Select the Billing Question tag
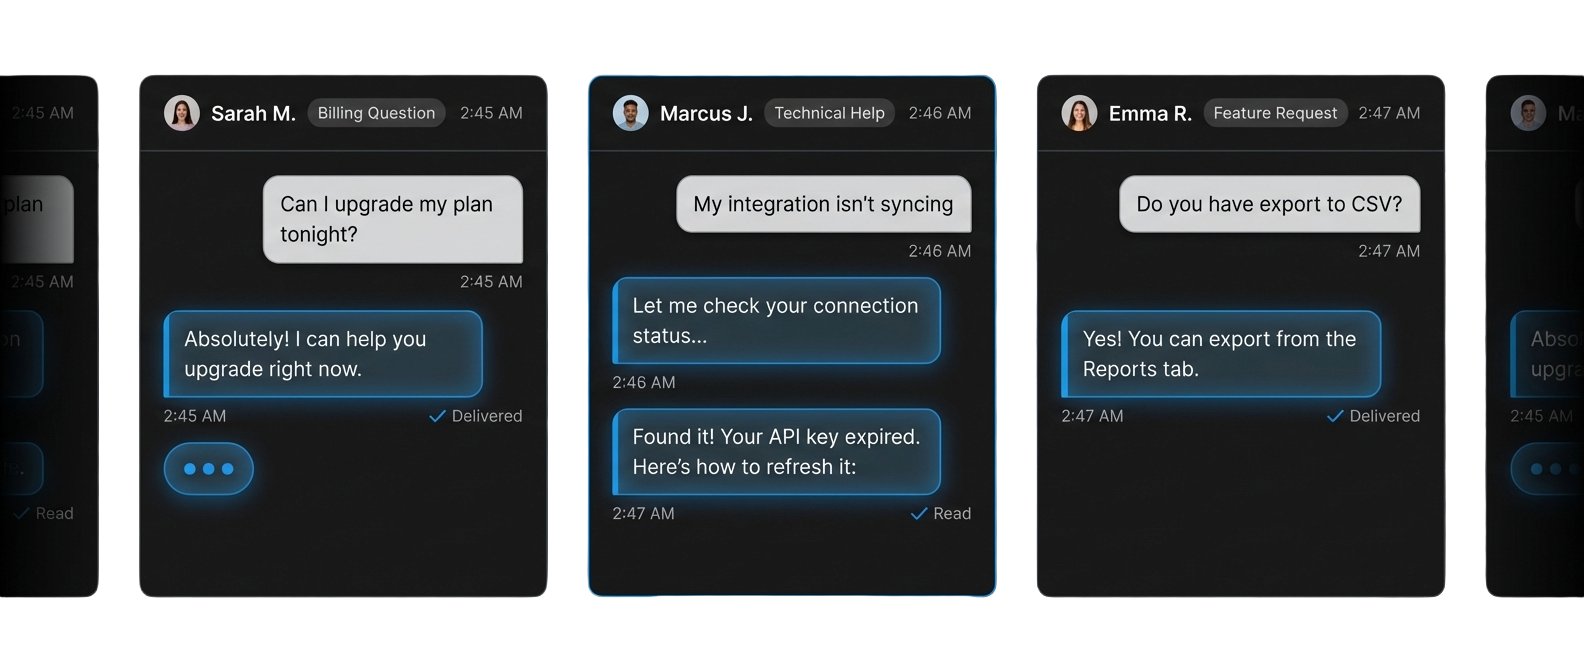This screenshot has height=672, width=1584. 376,113
